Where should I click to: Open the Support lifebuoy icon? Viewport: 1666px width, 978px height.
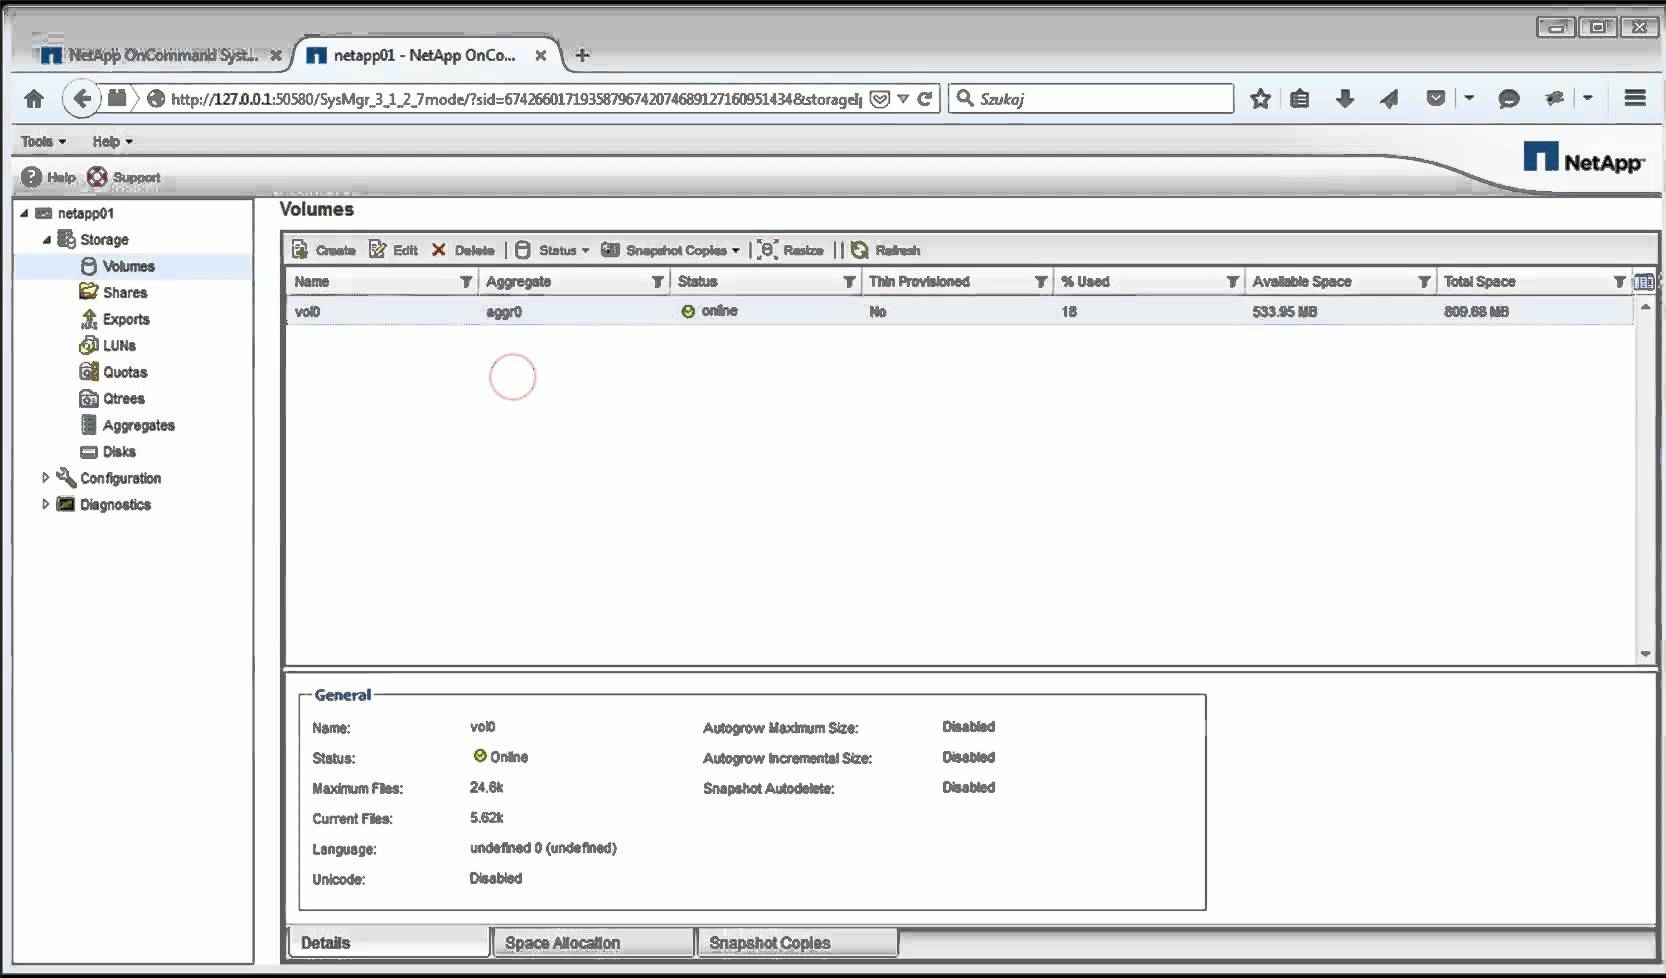[x=97, y=177]
